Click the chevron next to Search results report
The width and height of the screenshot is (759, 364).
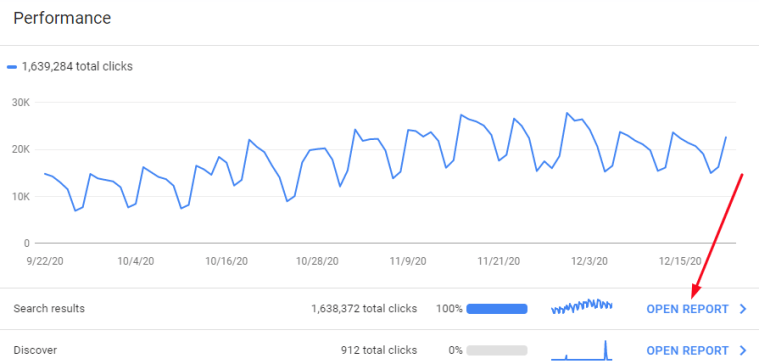click(x=744, y=309)
